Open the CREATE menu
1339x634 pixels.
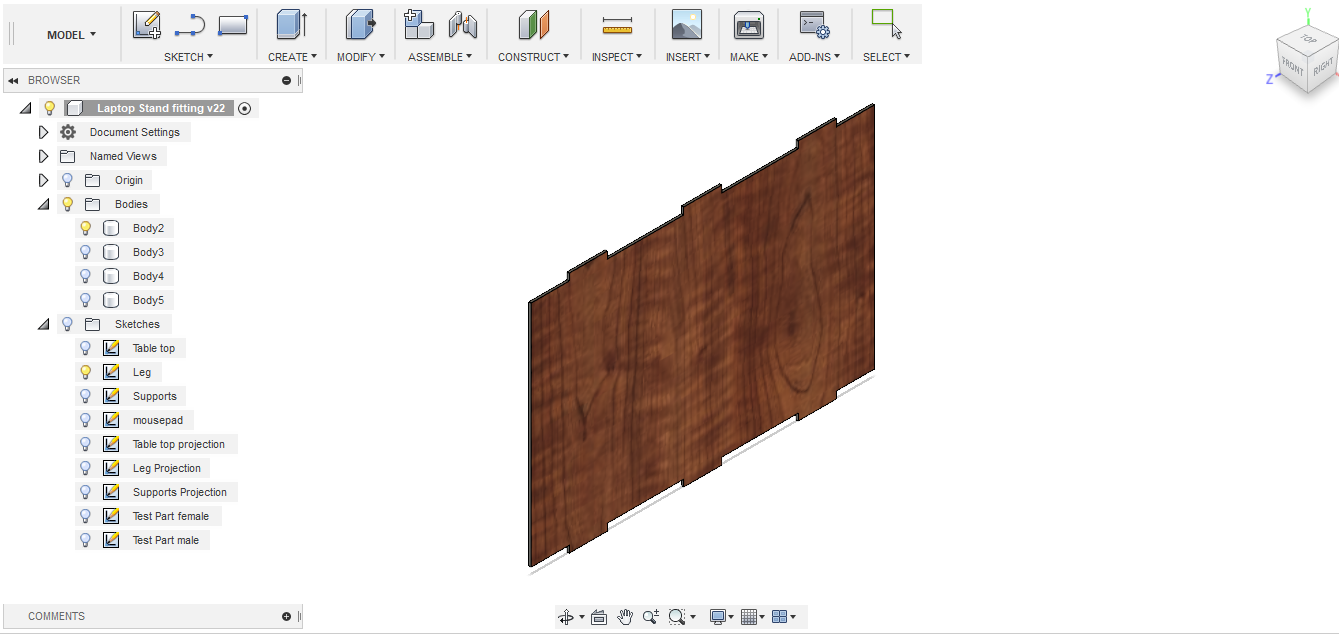292,57
